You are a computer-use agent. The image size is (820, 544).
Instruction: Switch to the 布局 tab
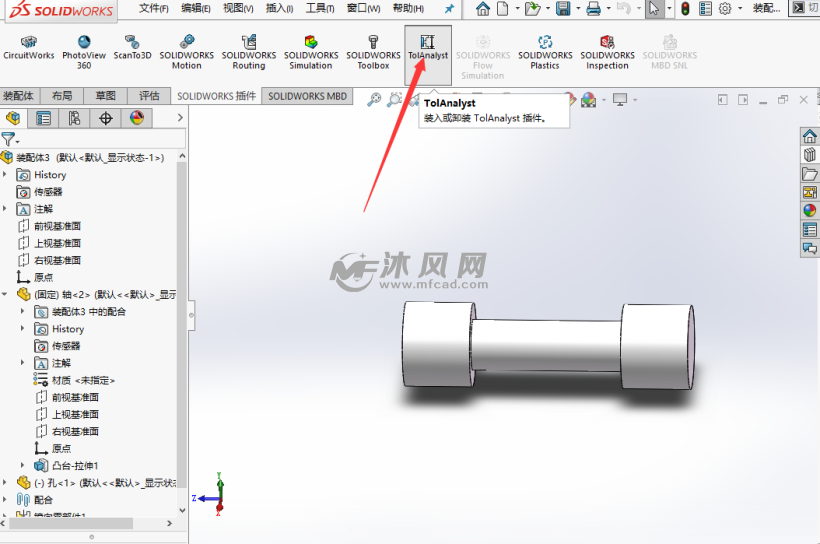point(62,96)
